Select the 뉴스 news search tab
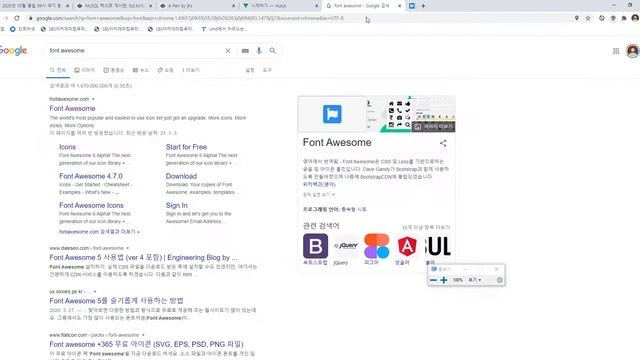 coord(141,70)
